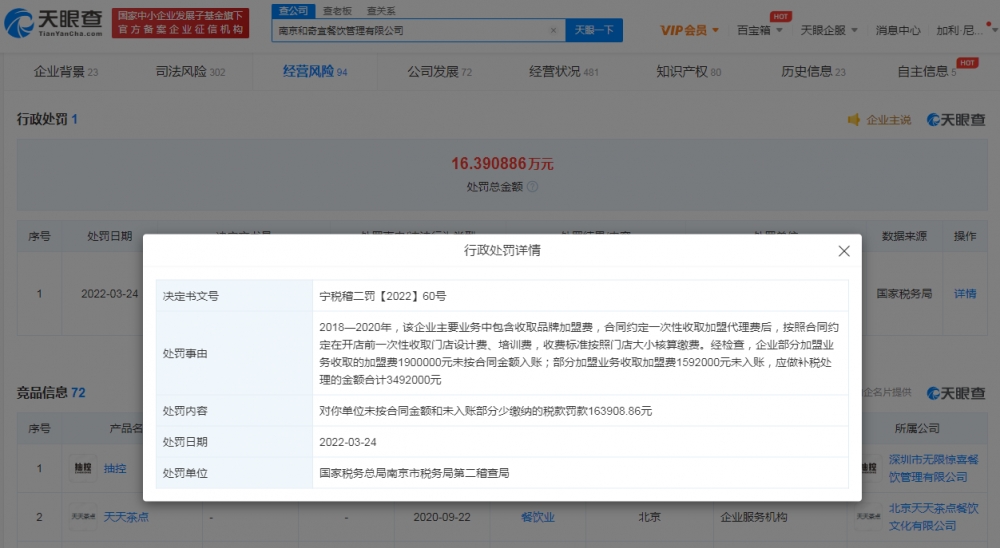Open the 北京天天茶点餐饮文化有限公司 company link

tap(933, 517)
